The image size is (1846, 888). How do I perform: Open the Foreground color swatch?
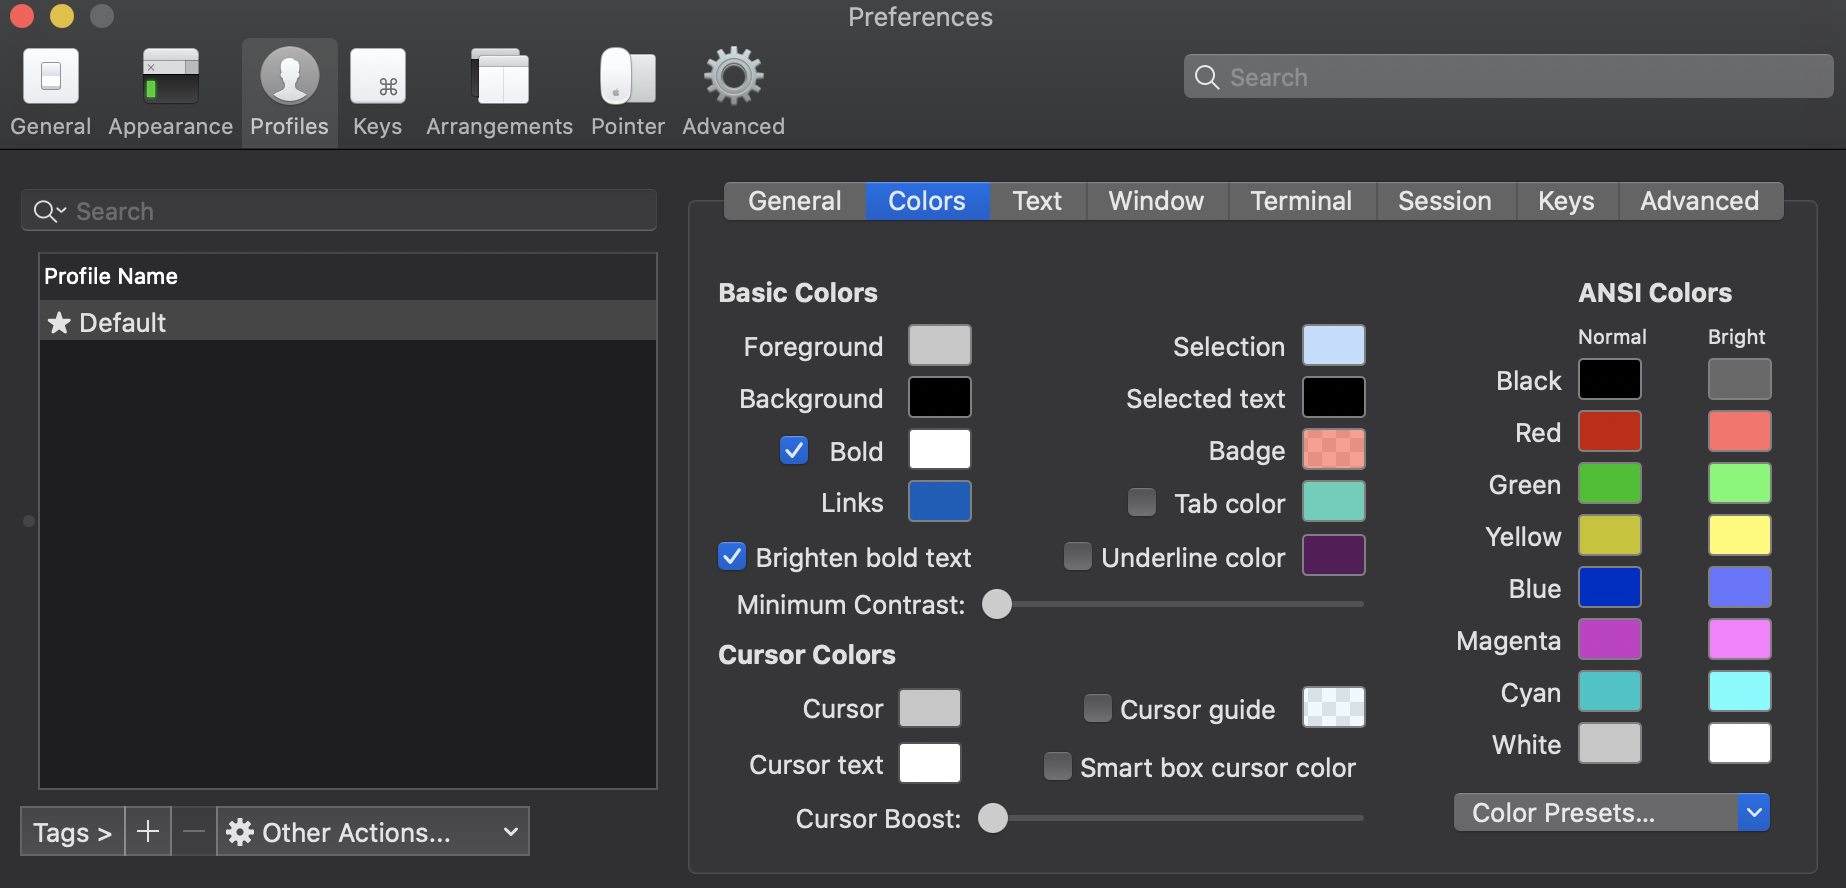(x=940, y=345)
